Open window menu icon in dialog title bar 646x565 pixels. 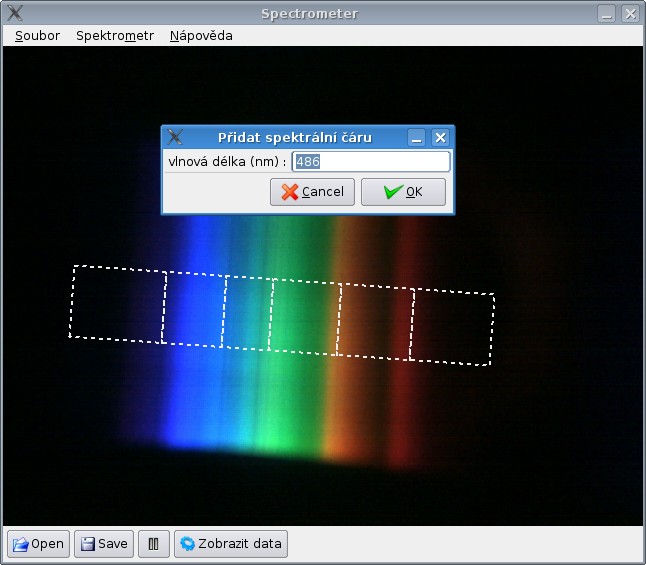click(175, 137)
